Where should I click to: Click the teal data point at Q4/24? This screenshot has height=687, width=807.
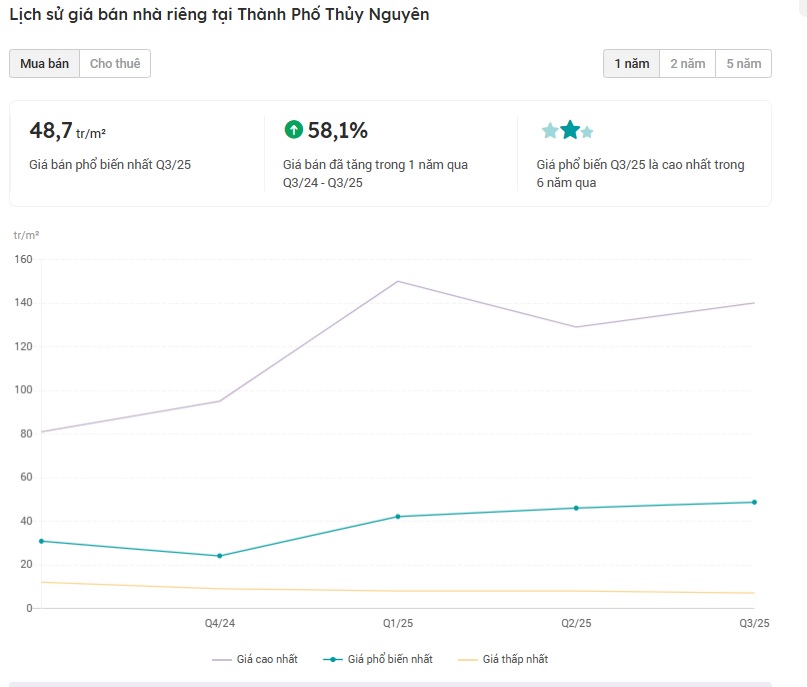[x=220, y=556]
